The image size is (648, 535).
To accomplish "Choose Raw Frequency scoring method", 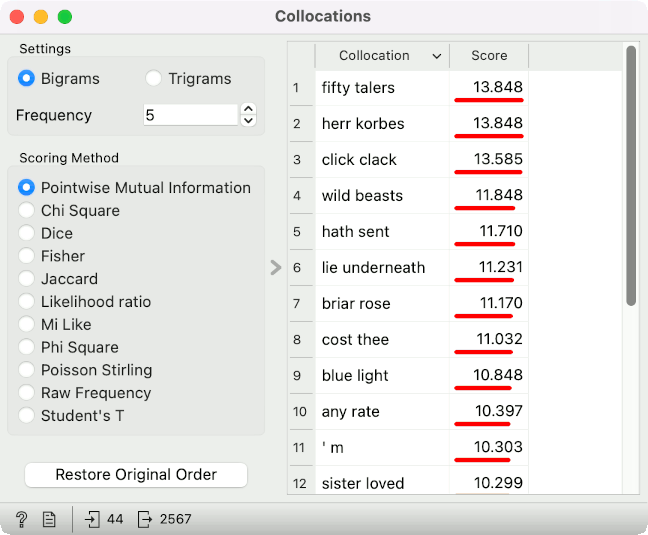I will coord(26,392).
